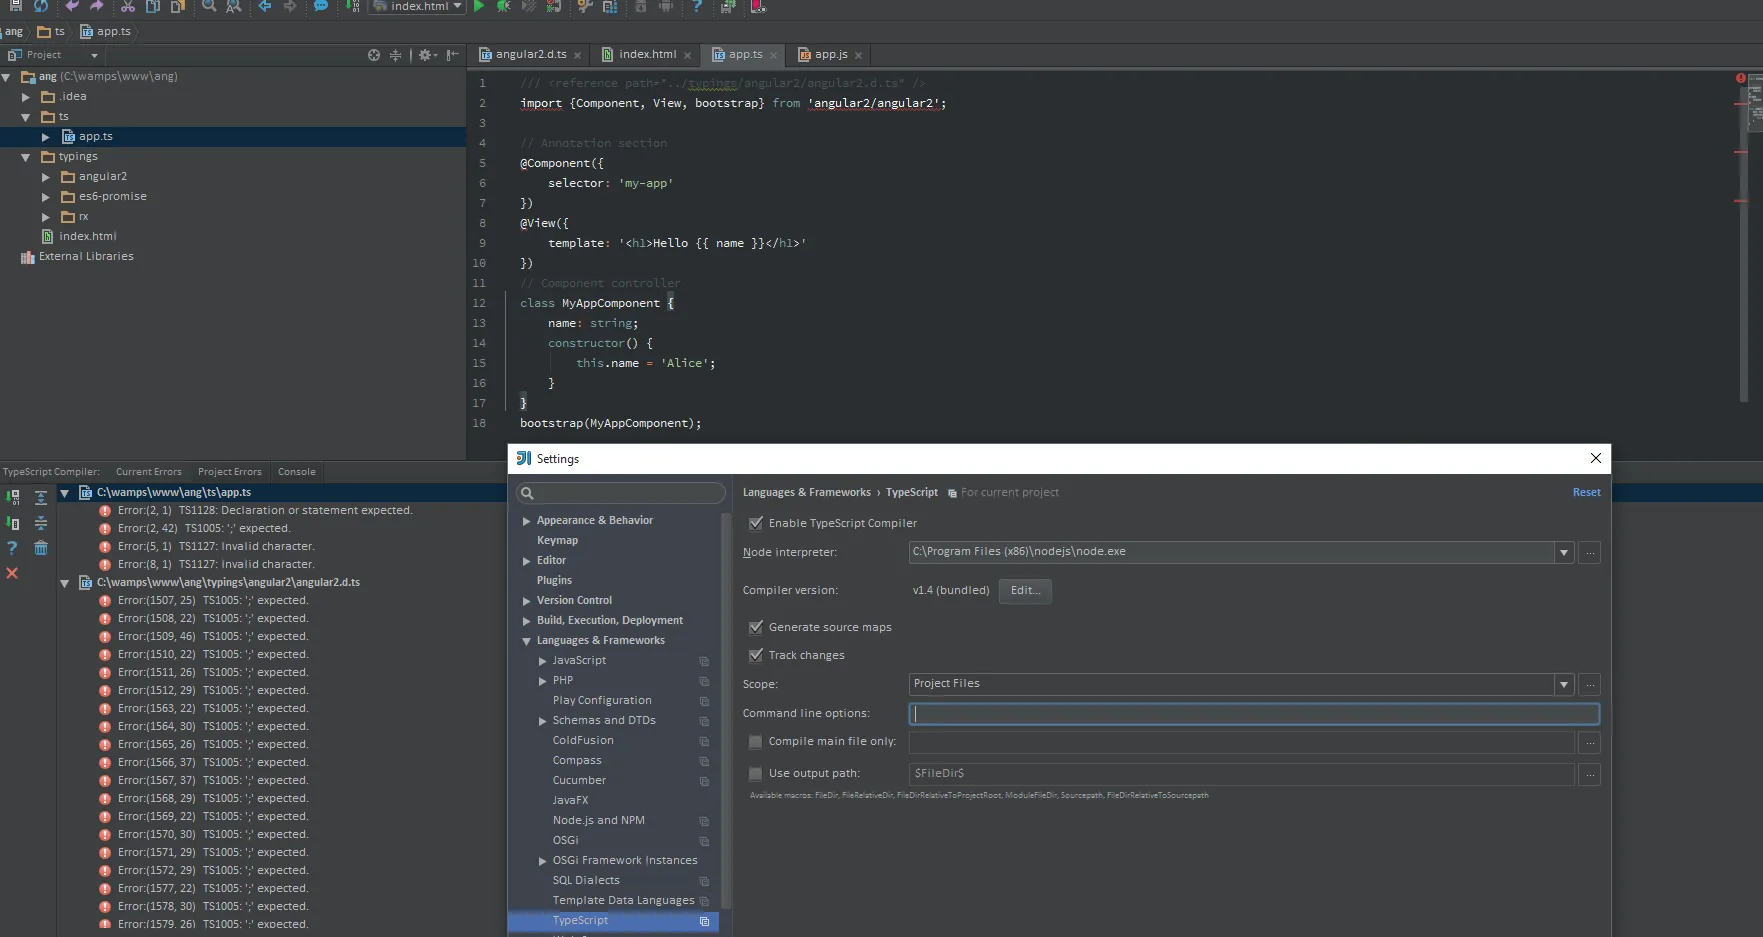Click the red X icon in compiler panel

click(x=12, y=573)
